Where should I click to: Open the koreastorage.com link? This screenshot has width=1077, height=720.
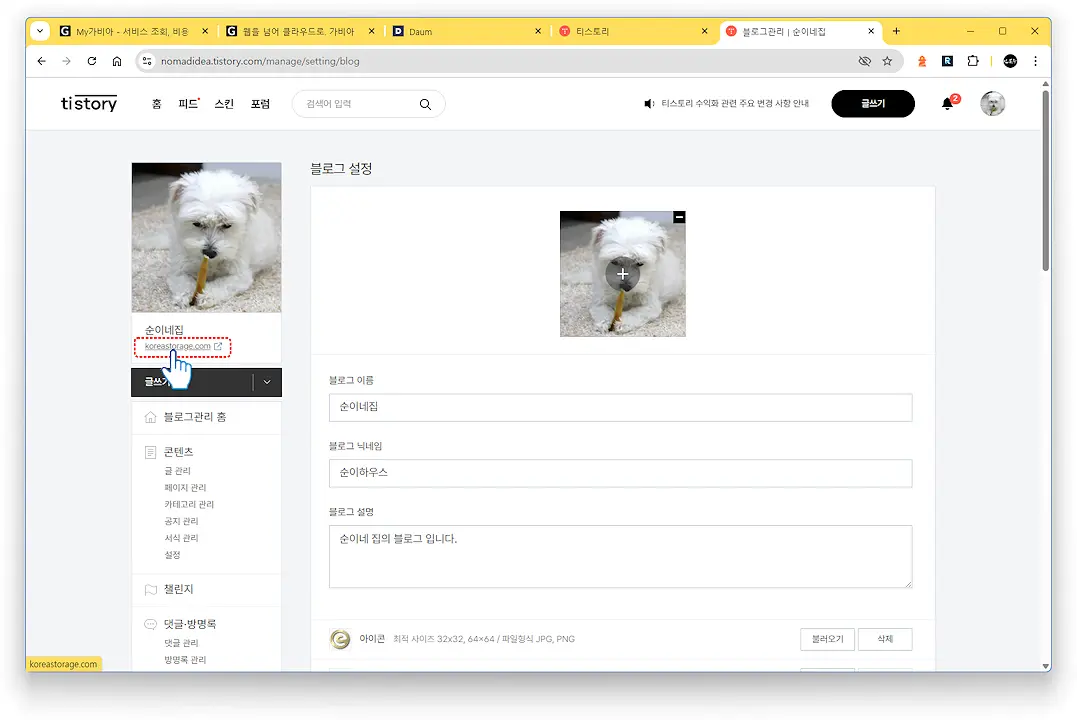coord(176,347)
